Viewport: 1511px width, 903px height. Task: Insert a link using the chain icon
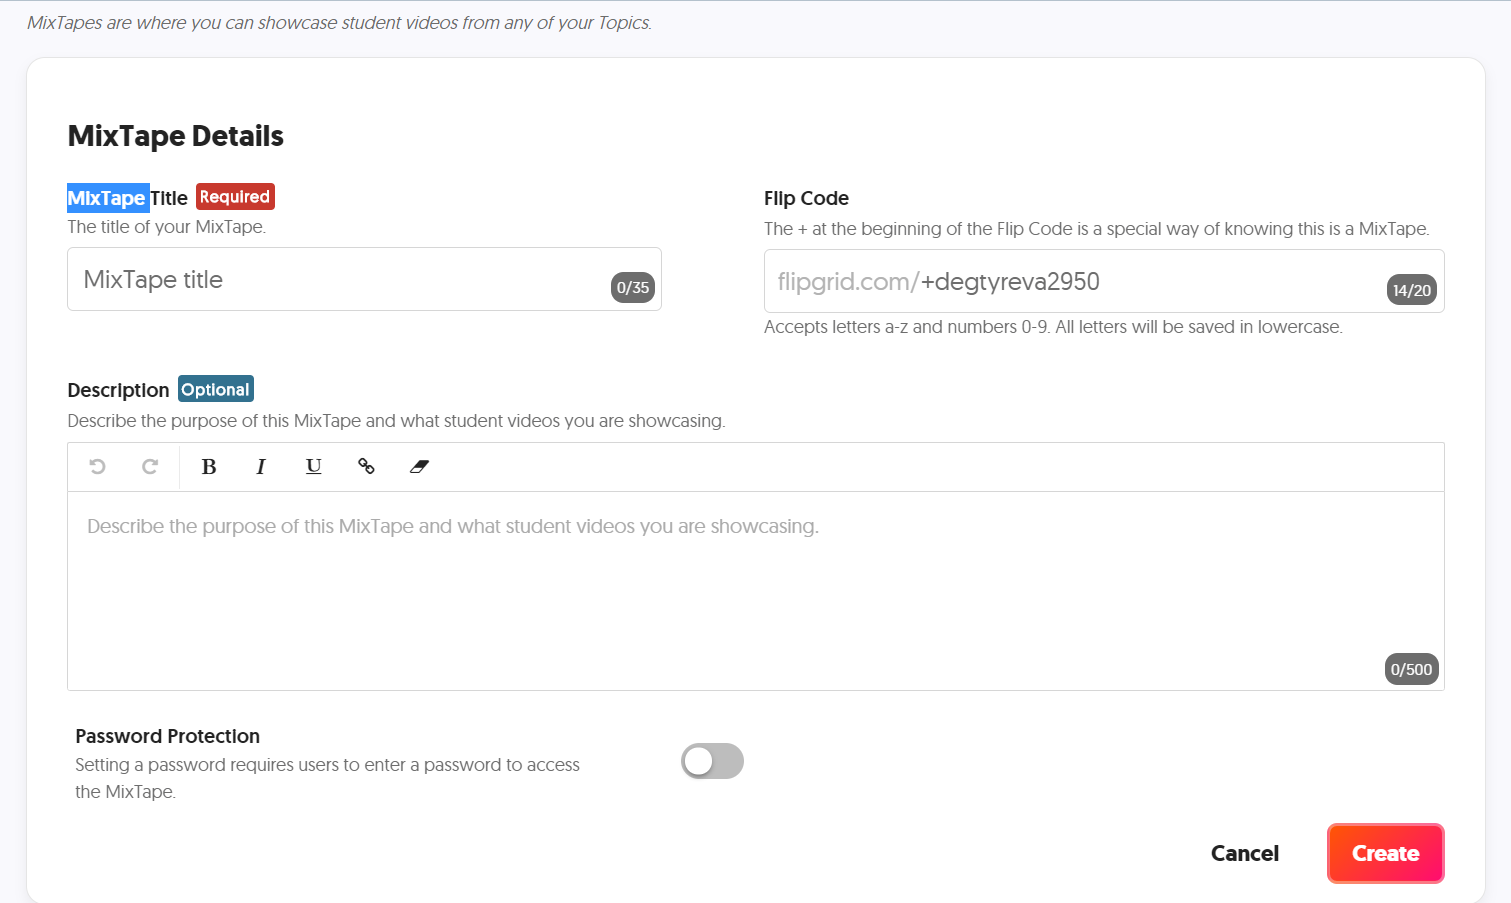coord(366,466)
